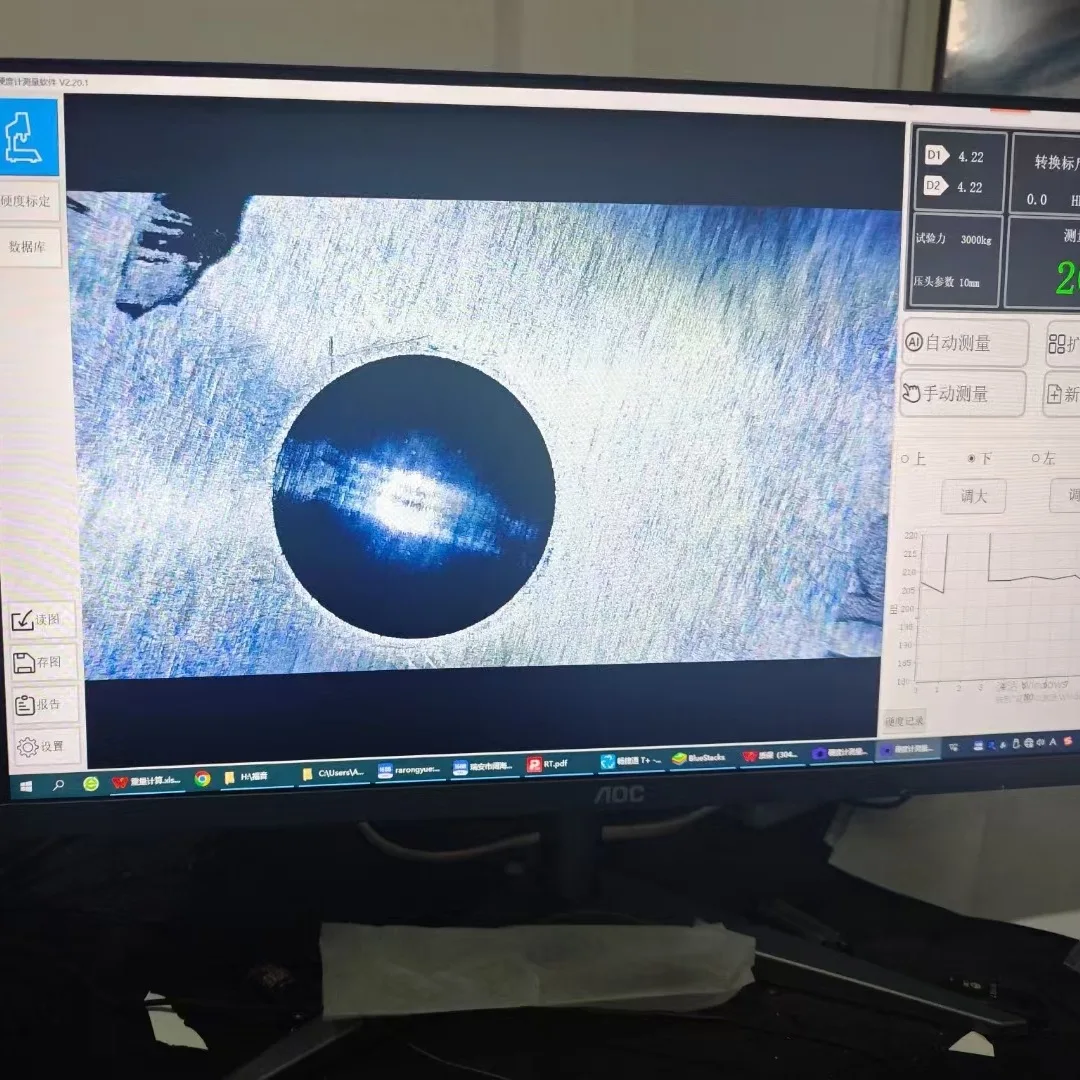The width and height of the screenshot is (1080, 1080).
Task: Open the hardness software taskbar item
Action: point(908,749)
